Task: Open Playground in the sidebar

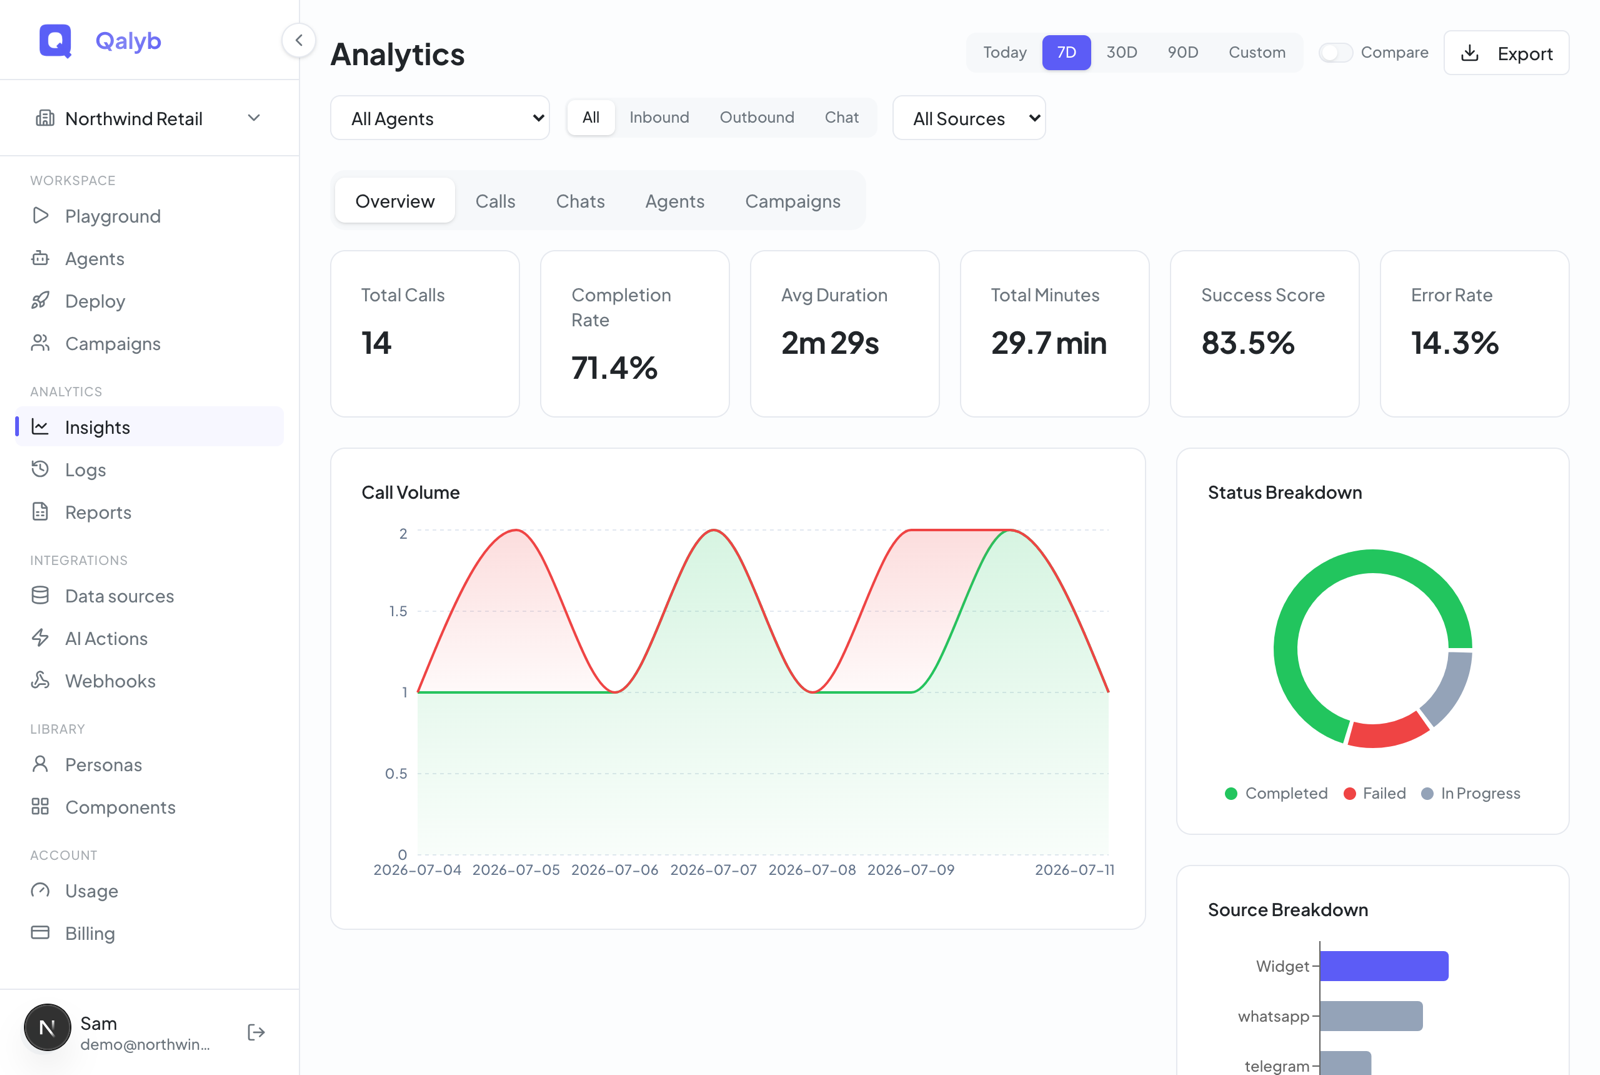Action: pyautogui.click(x=150, y=216)
